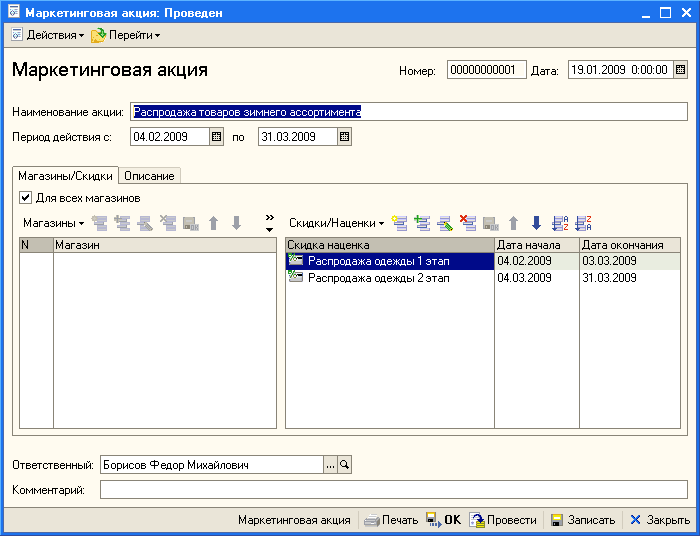Uncheck the Для всех магазинов checkbox
700x536 pixels.
[x=26, y=198]
